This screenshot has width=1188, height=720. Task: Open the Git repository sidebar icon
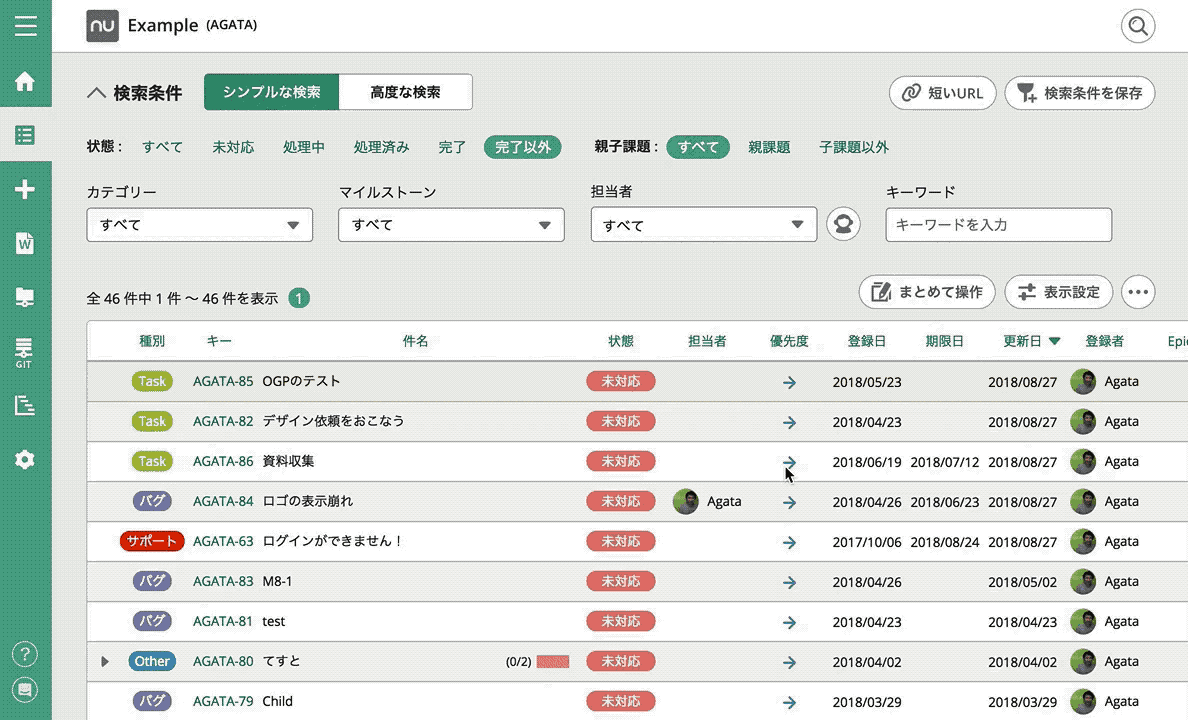click(x=25, y=352)
